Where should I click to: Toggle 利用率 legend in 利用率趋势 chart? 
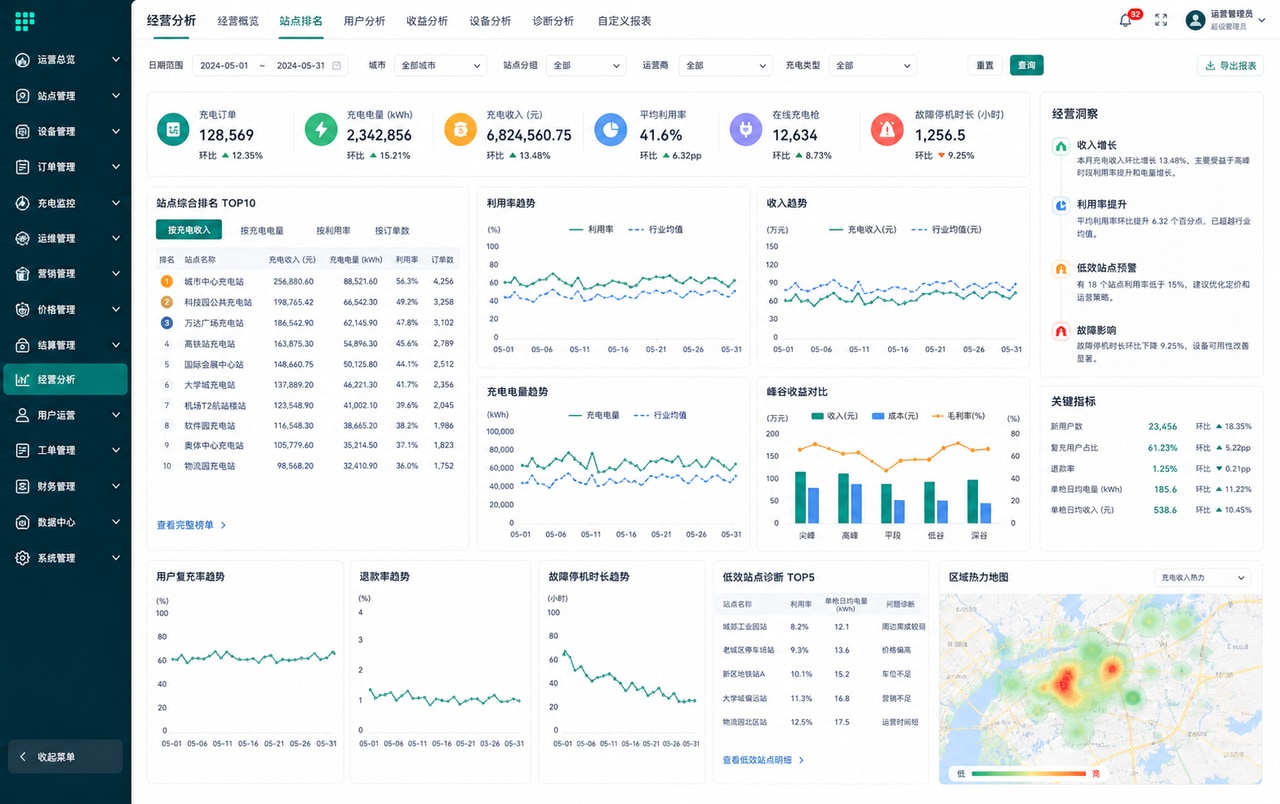pyautogui.click(x=592, y=229)
